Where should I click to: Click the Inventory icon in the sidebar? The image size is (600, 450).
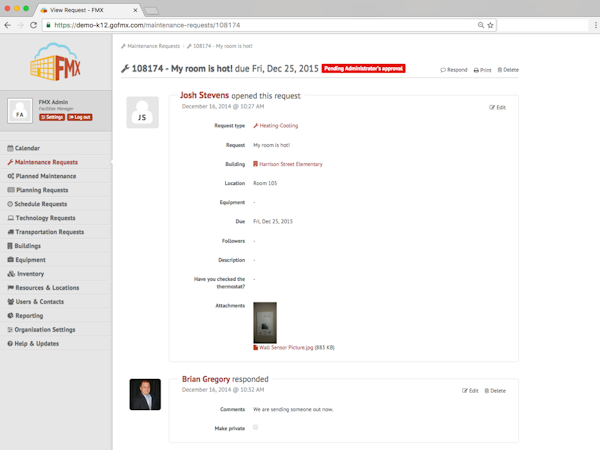tap(11, 274)
